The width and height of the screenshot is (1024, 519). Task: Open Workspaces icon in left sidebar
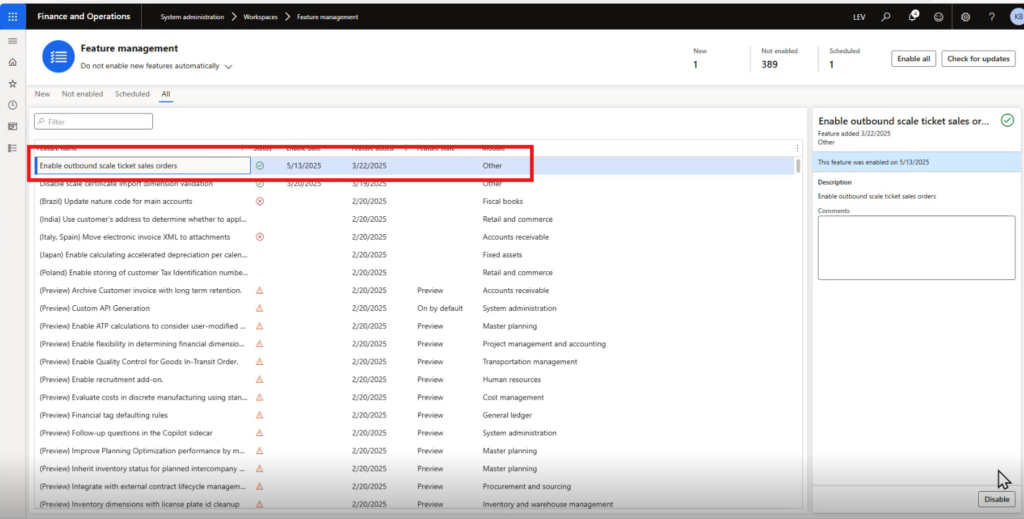click(12, 127)
